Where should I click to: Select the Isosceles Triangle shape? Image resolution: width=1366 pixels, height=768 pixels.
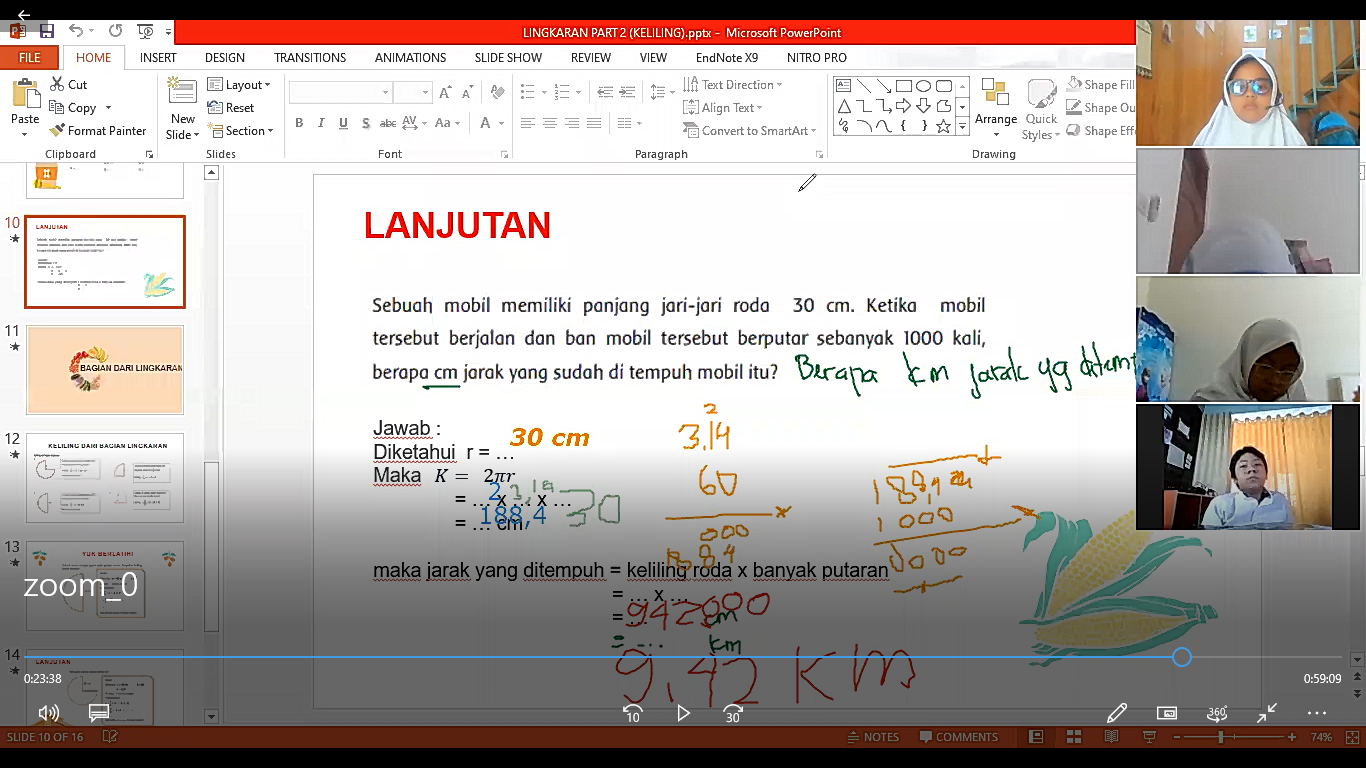(x=843, y=106)
